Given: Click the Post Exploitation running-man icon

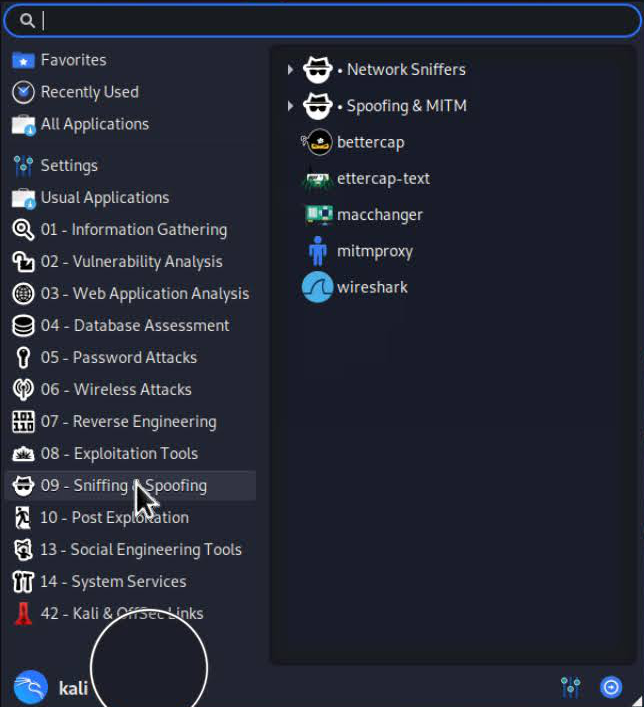Looking at the screenshot, I should coord(23,518).
